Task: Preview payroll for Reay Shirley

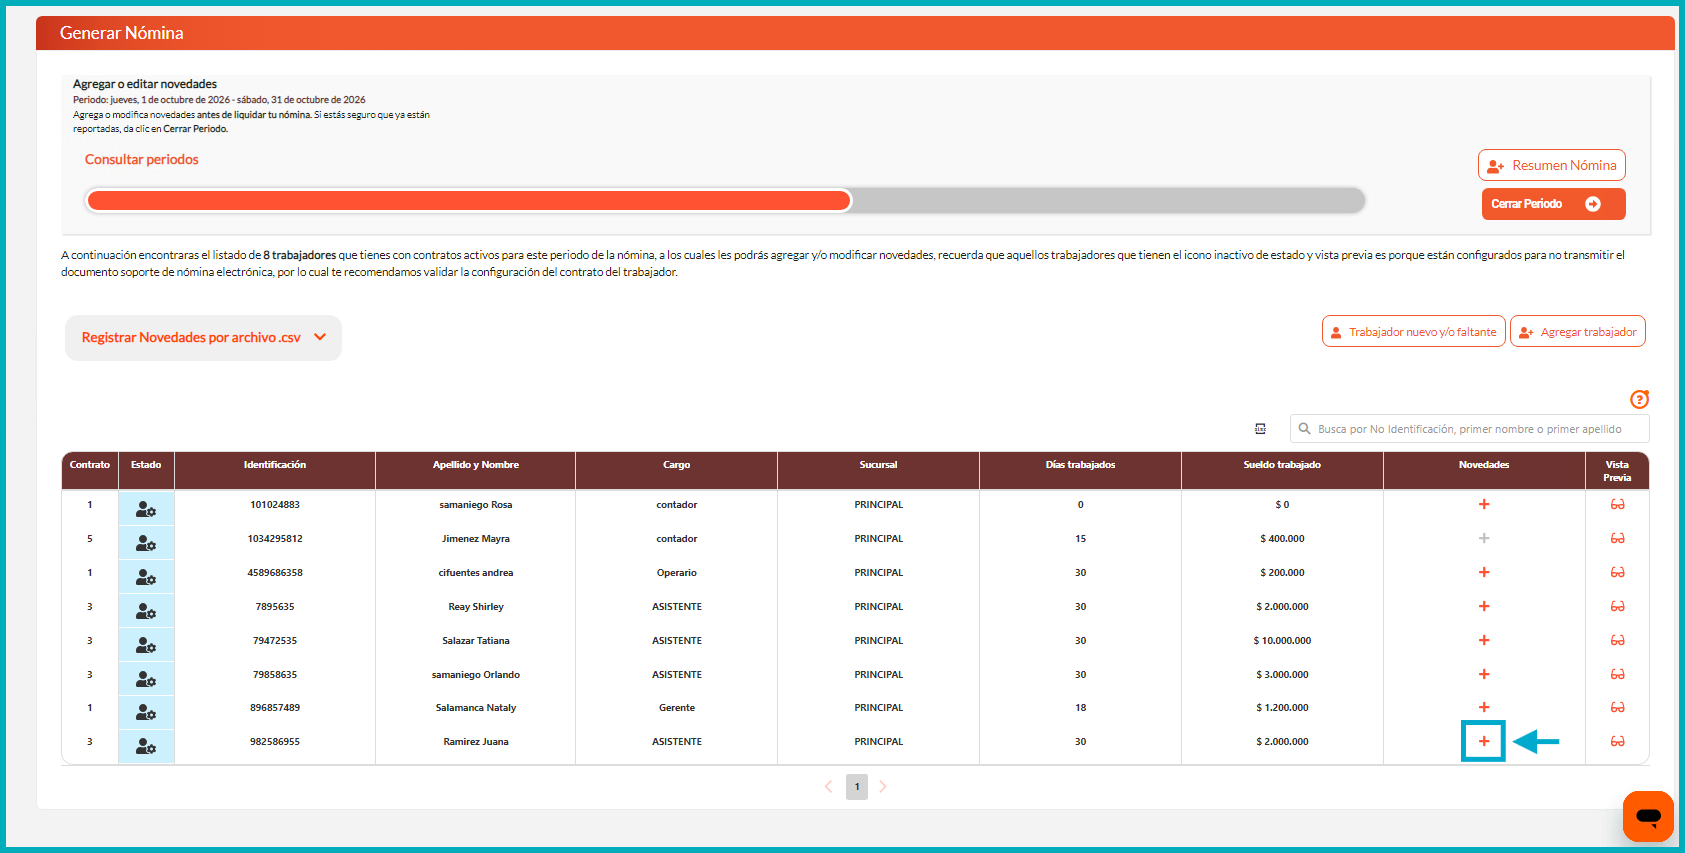Action: click(x=1617, y=607)
